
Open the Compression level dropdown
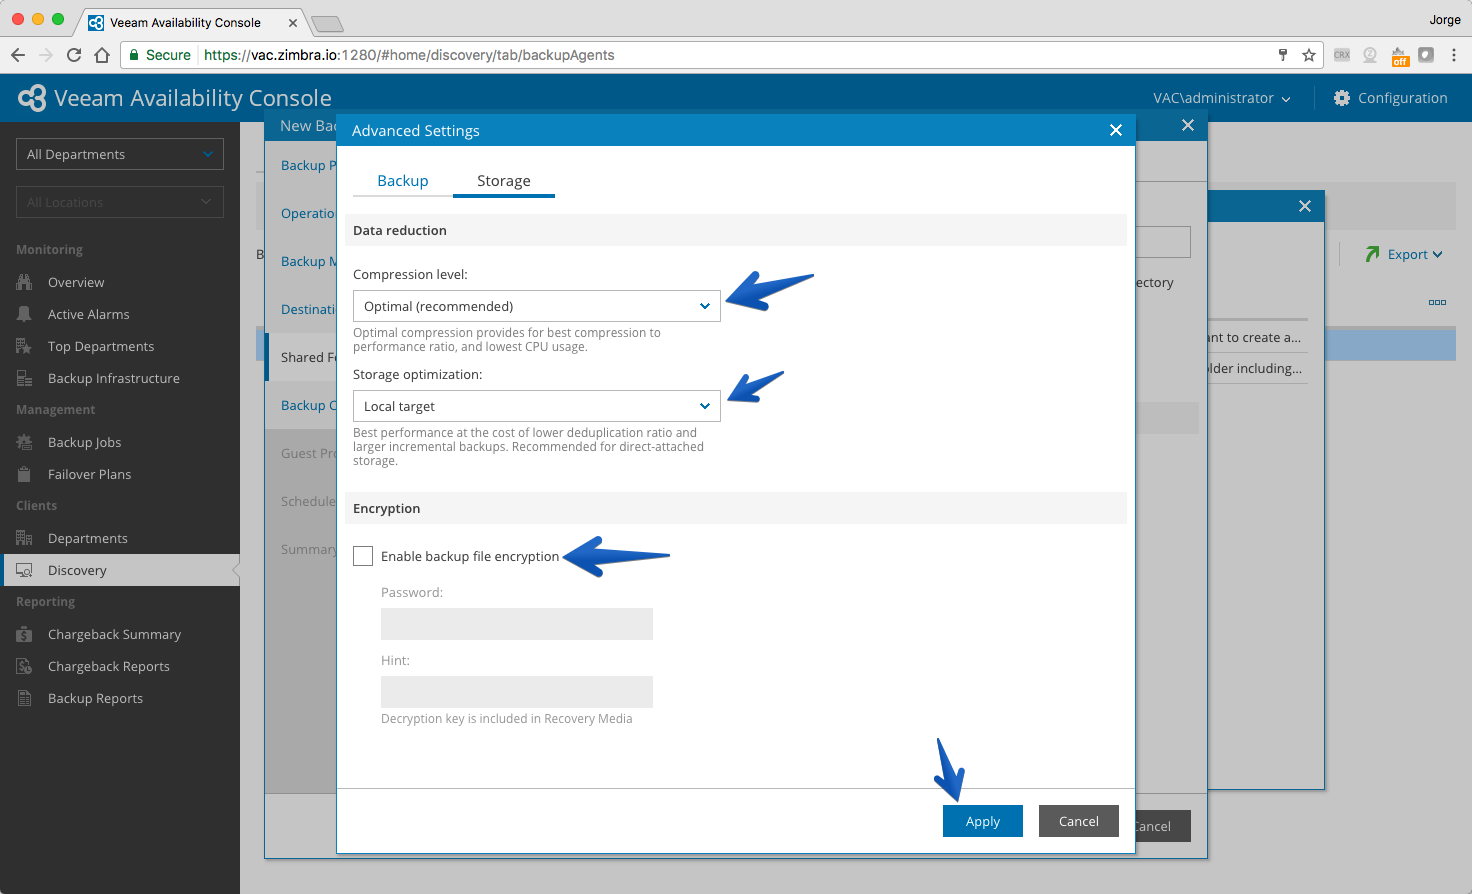[x=537, y=306]
